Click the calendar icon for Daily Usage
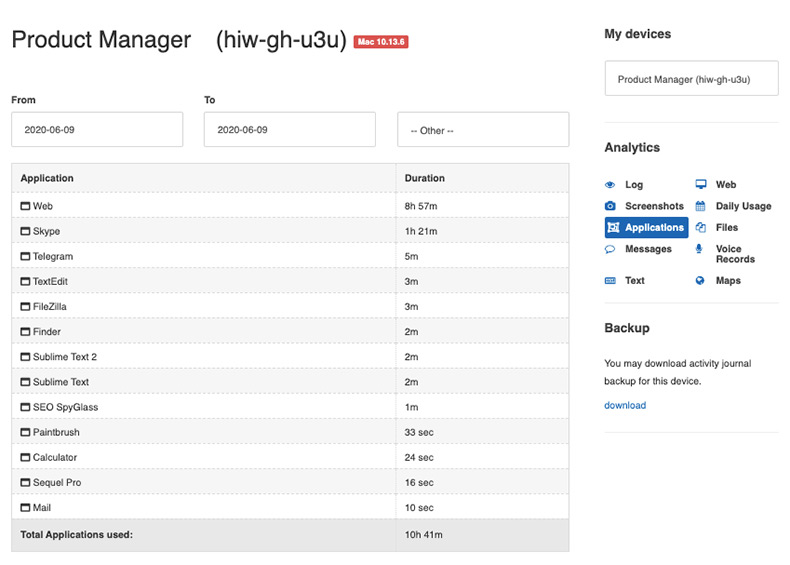Screen dimensions: 790x565 click(x=700, y=206)
